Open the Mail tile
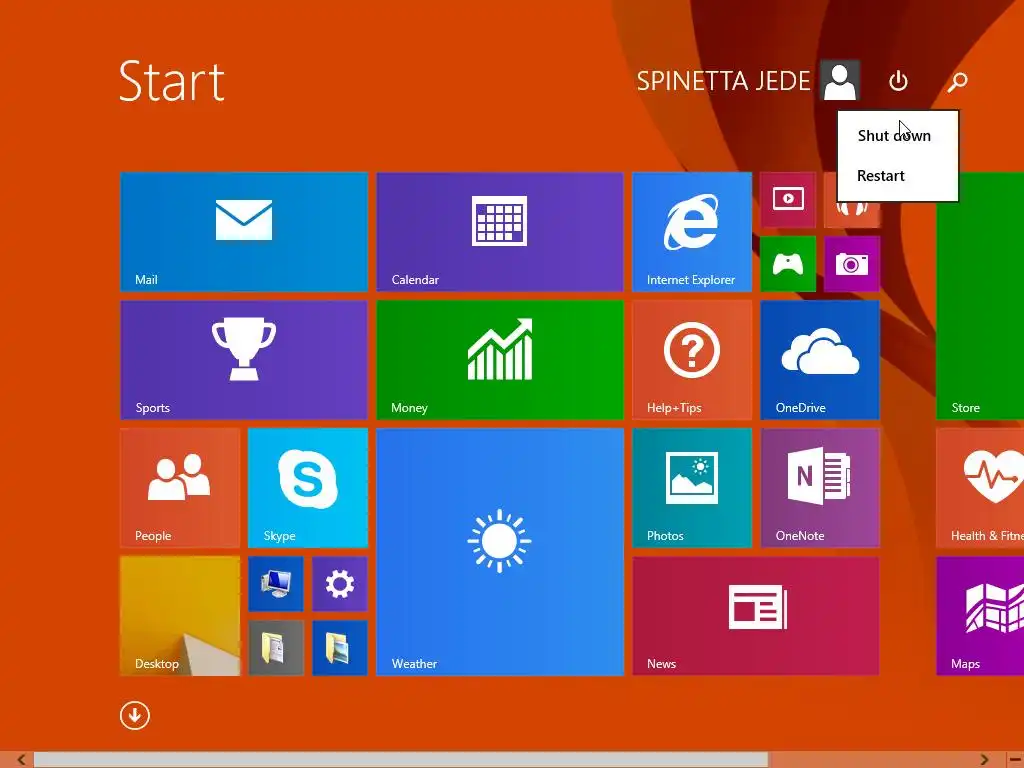Viewport: 1024px width, 768px height. coord(244,232)
